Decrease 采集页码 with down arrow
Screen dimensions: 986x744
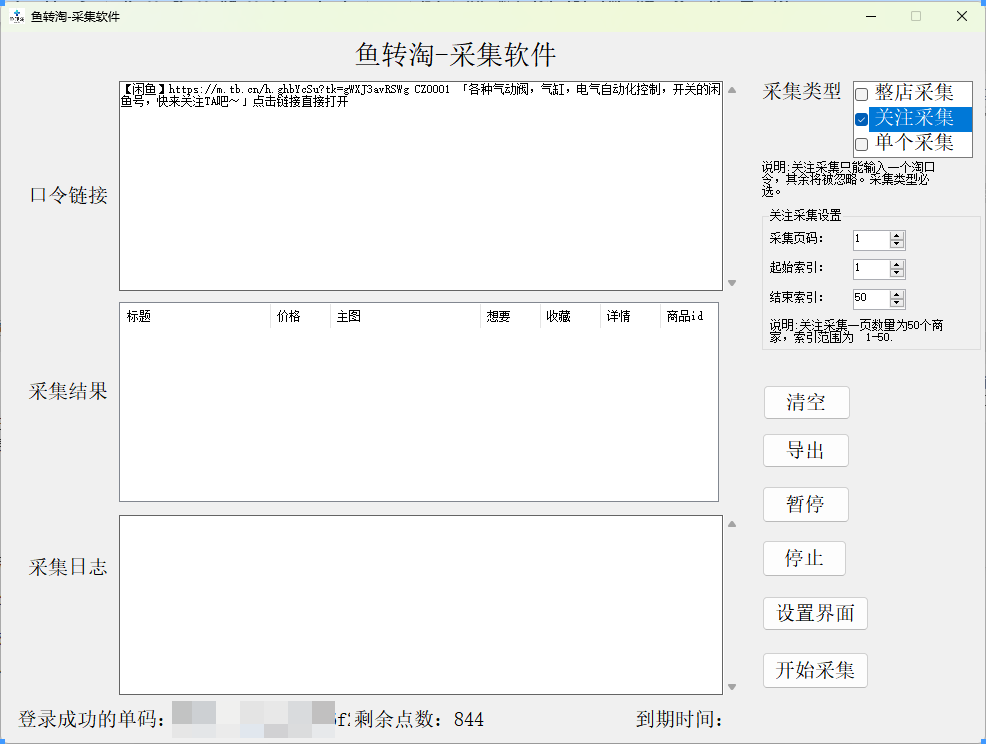click(x=897, y=243)
